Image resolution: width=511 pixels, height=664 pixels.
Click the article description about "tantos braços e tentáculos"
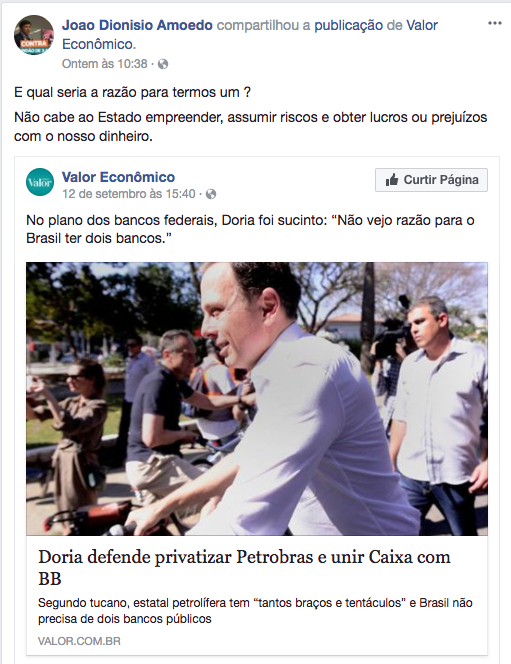pos(255,611)
